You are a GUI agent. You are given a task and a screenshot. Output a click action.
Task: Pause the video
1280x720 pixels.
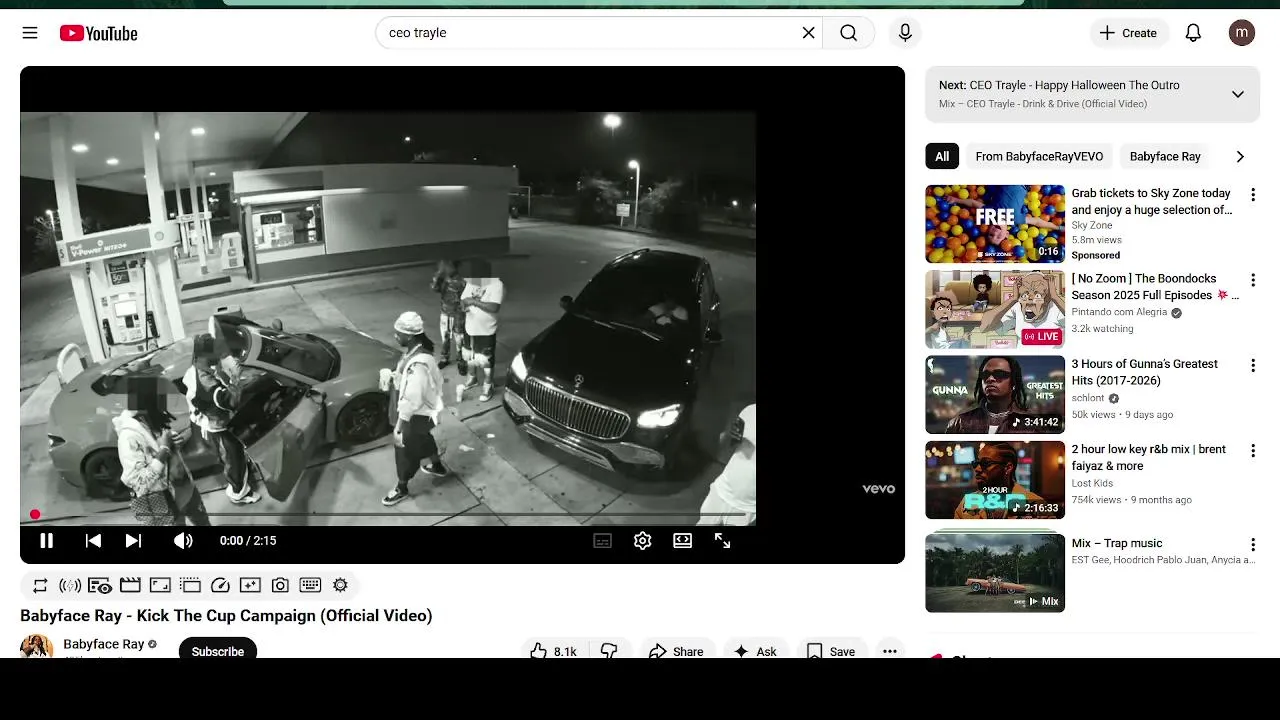[46, 540]
